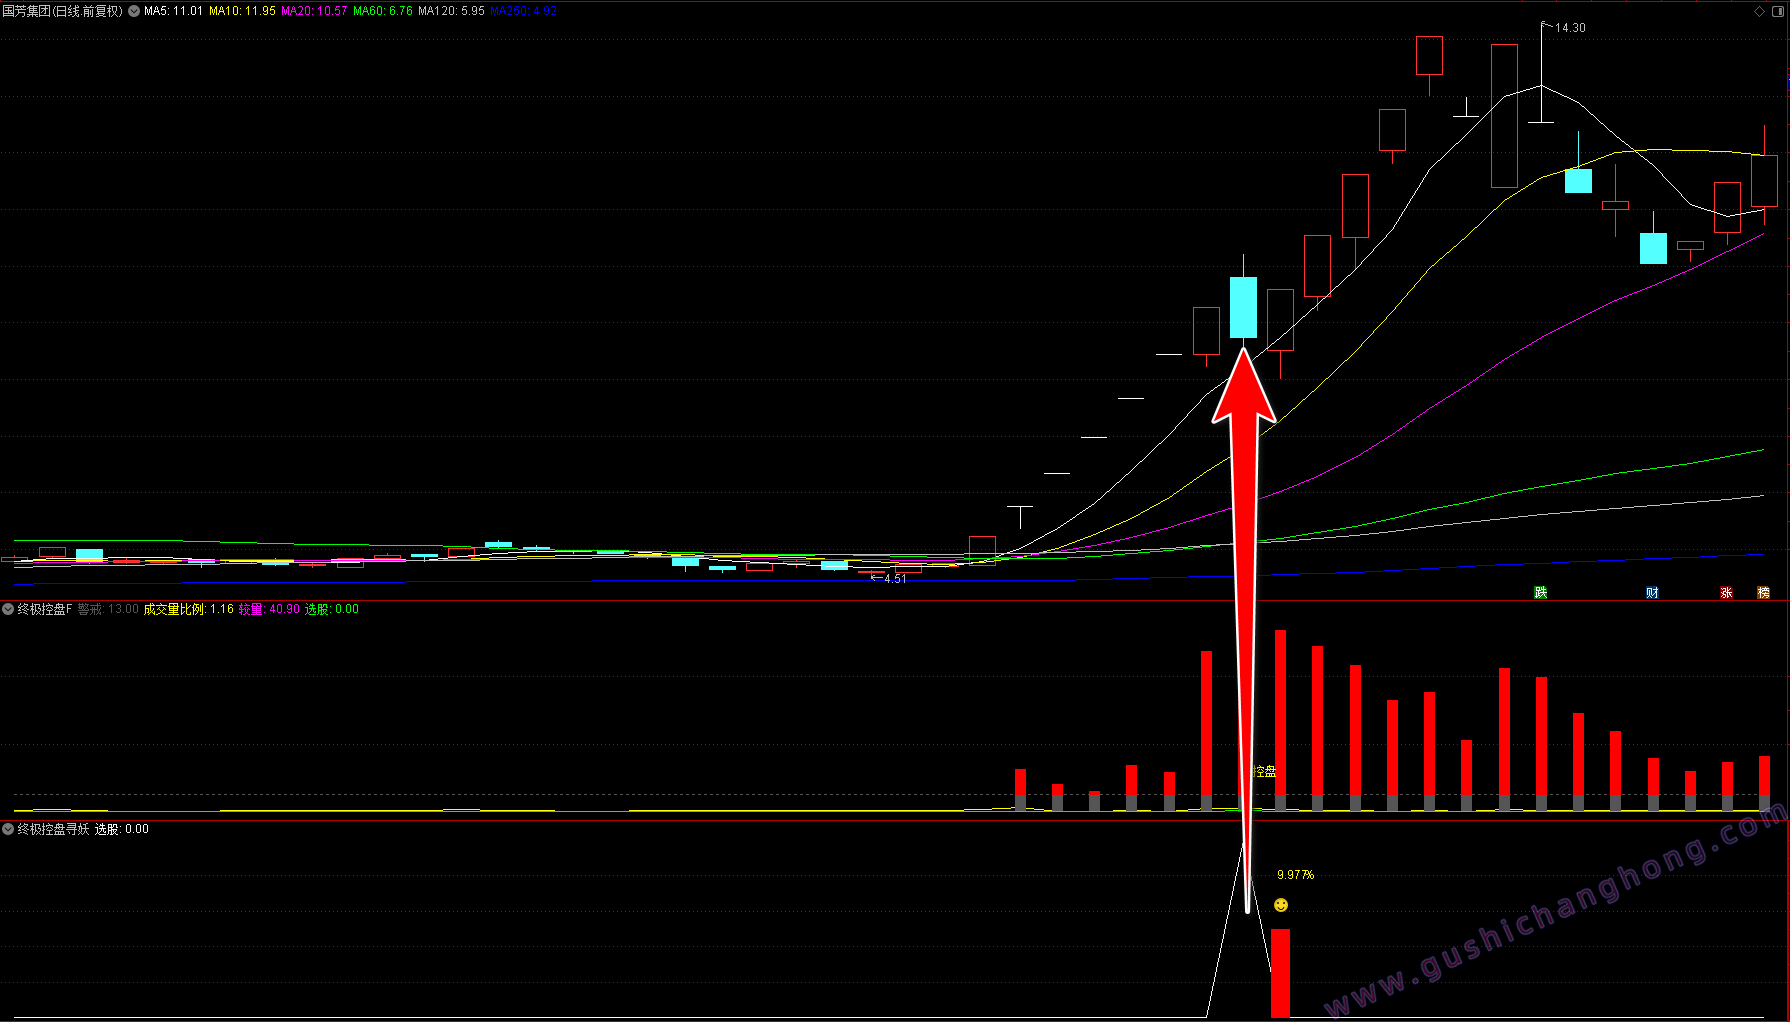1790x1022 pixels.
Task: Click 选股: 0.00 in 终极控盘寻妖 panel
Action: 122,829
